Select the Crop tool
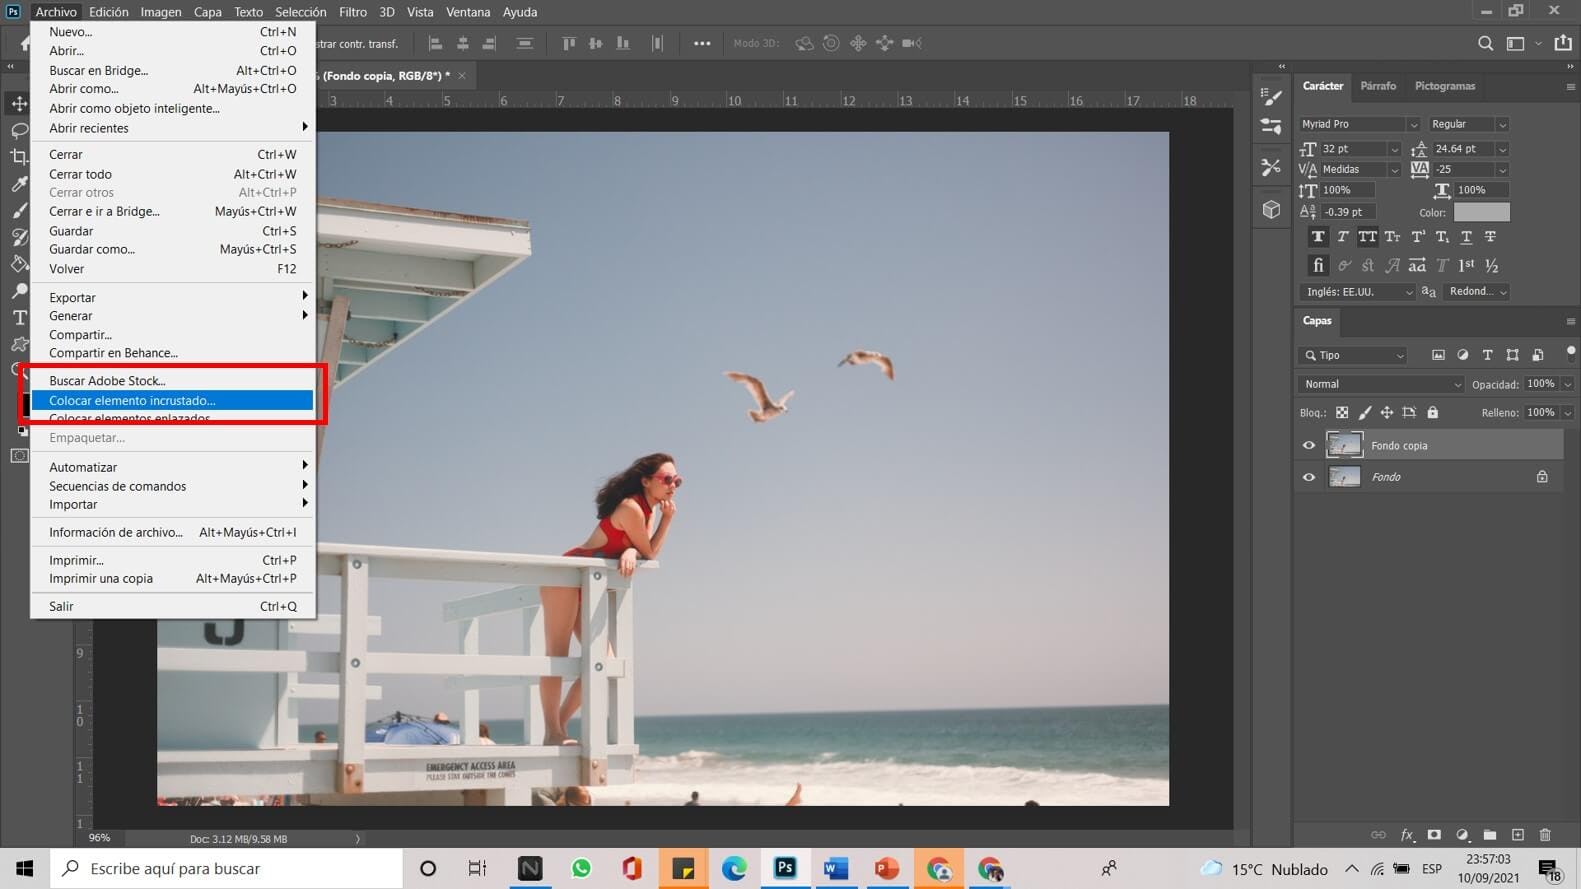1581x889 pixels. (x=19, y=156)
